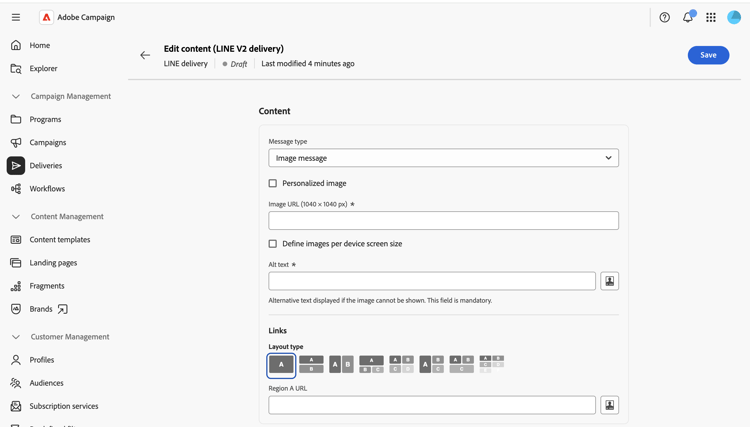This screenshot has height=427, width=750.
Task: Open the Message type dropdown
Action: click(443, 158)
